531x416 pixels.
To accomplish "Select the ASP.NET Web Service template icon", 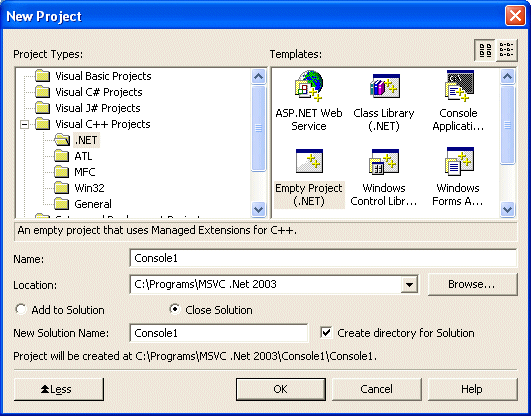I will [309, 86].
